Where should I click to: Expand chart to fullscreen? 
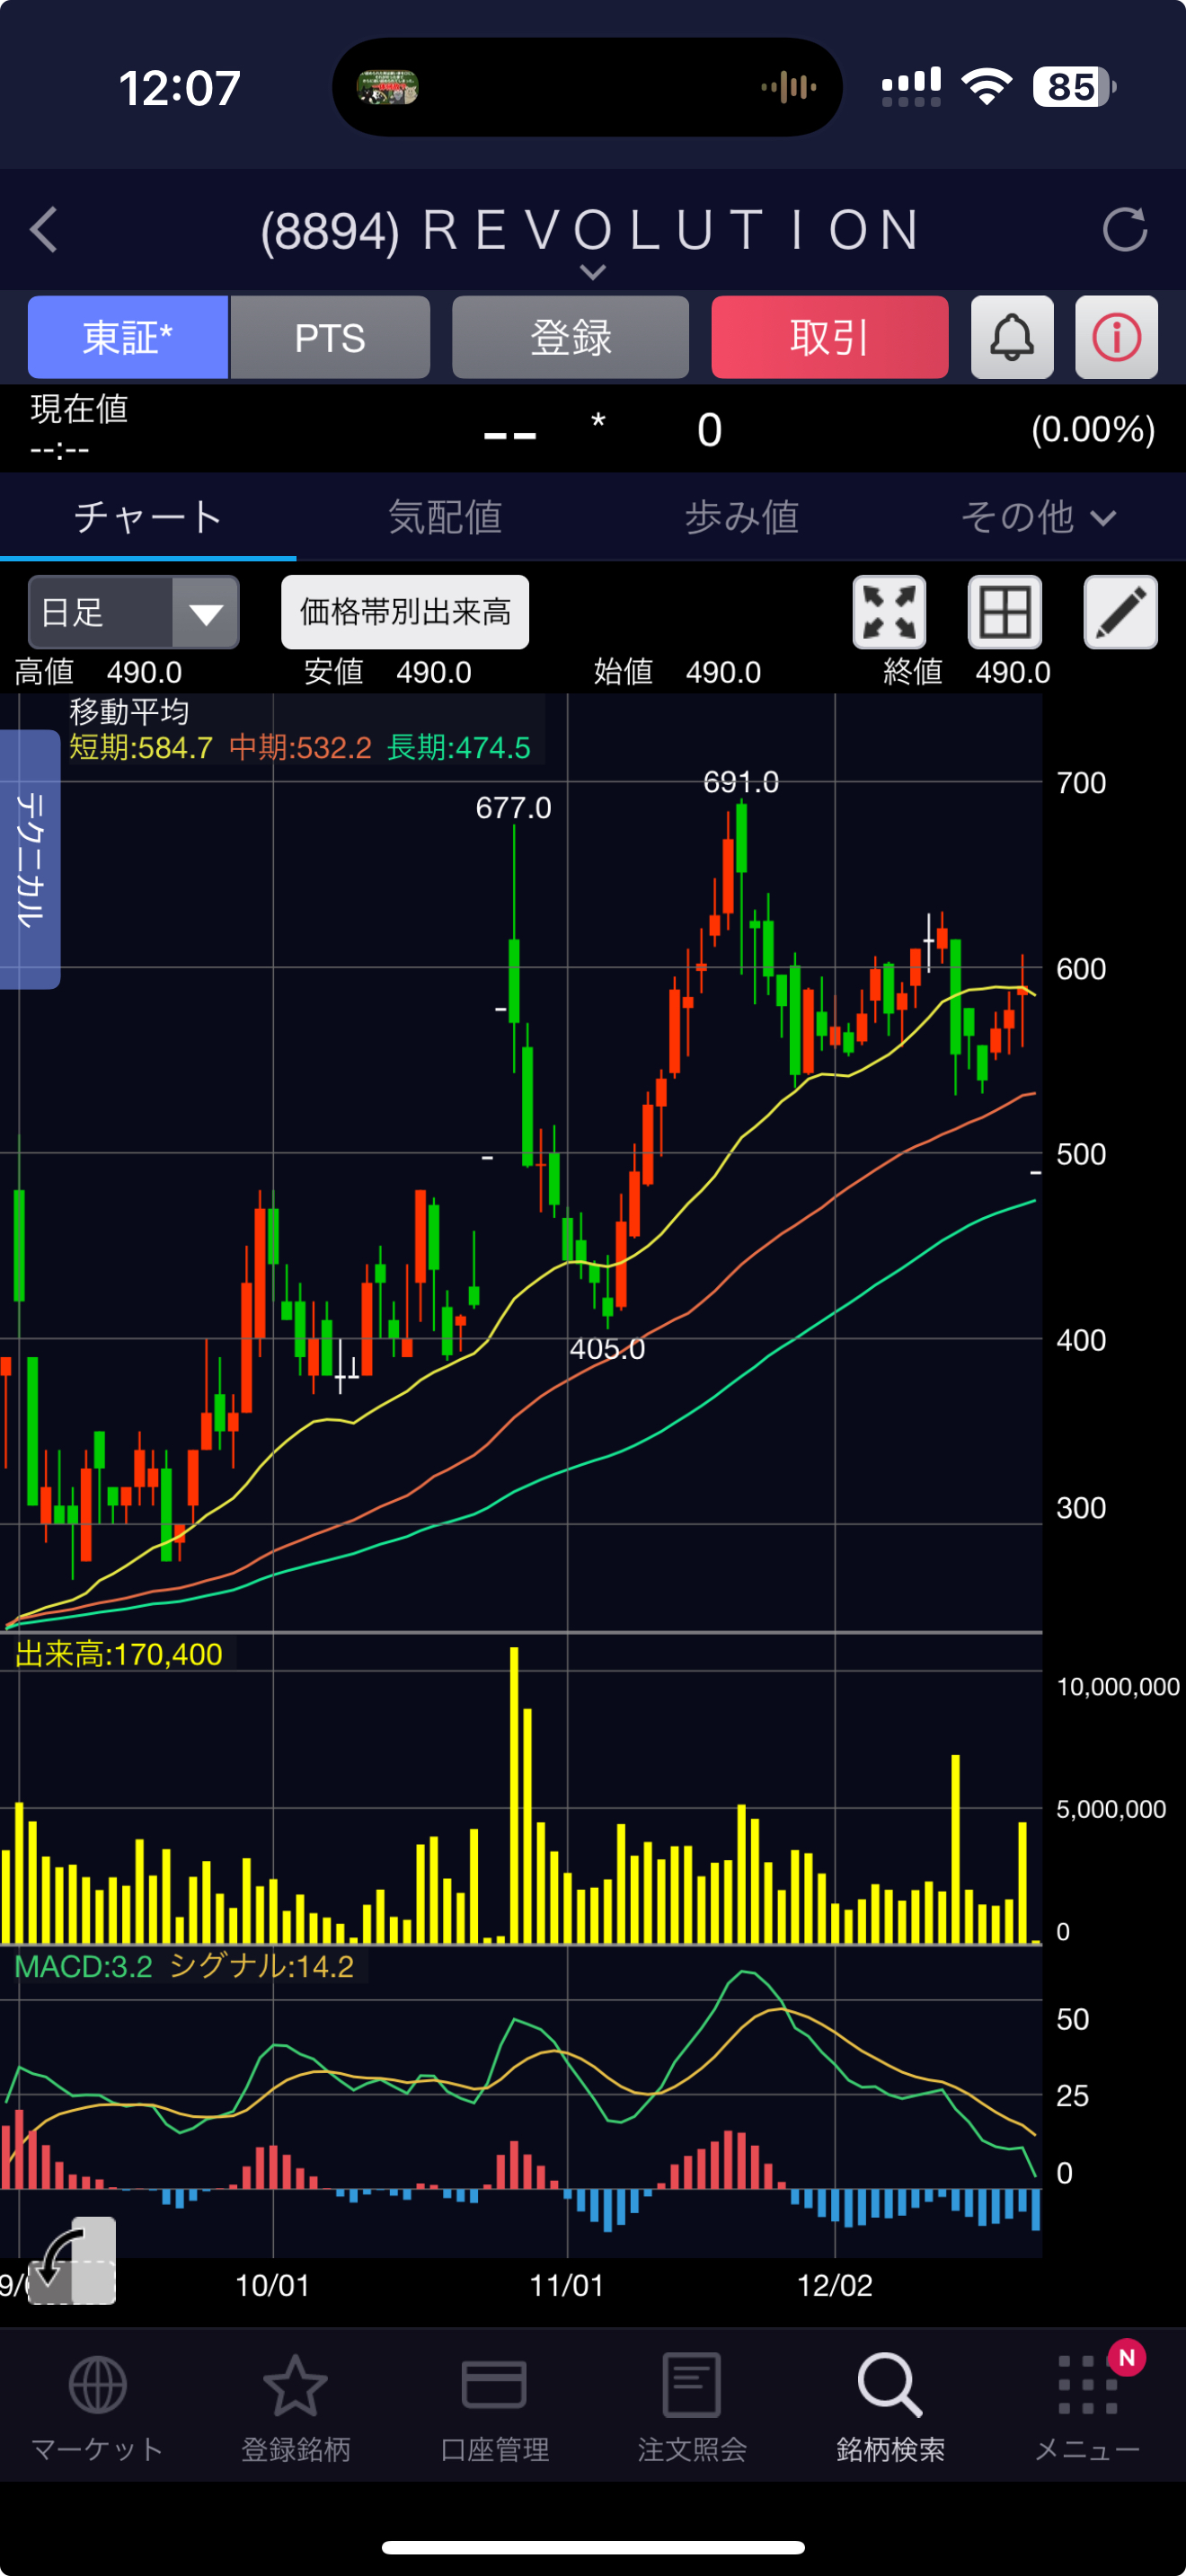[x=889, y=612]
